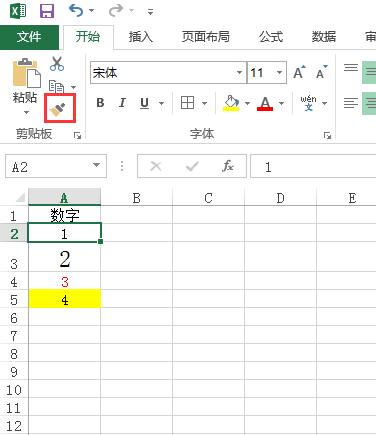Toggle italic formatting
Viewport: 376px width, 435px height.
(x=122, y=103)
